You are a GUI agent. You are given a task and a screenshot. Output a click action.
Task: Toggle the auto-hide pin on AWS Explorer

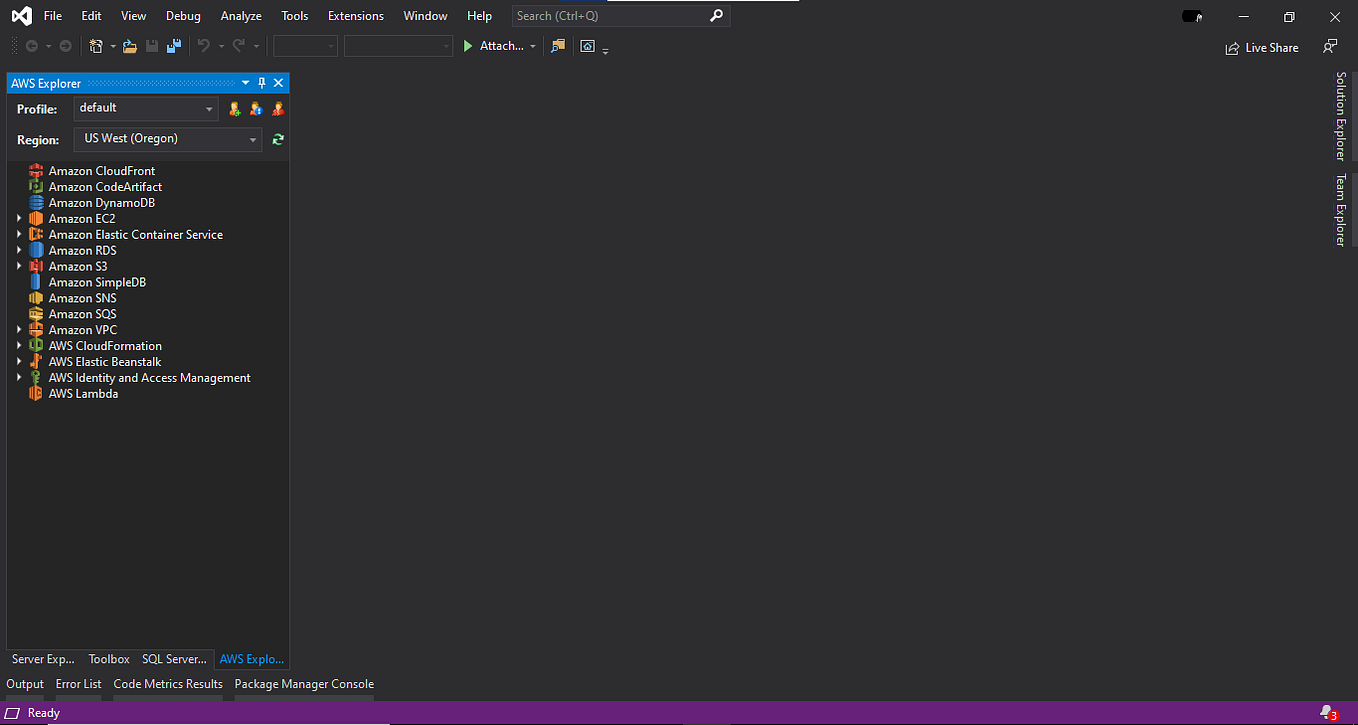click(x=261, y=83)
